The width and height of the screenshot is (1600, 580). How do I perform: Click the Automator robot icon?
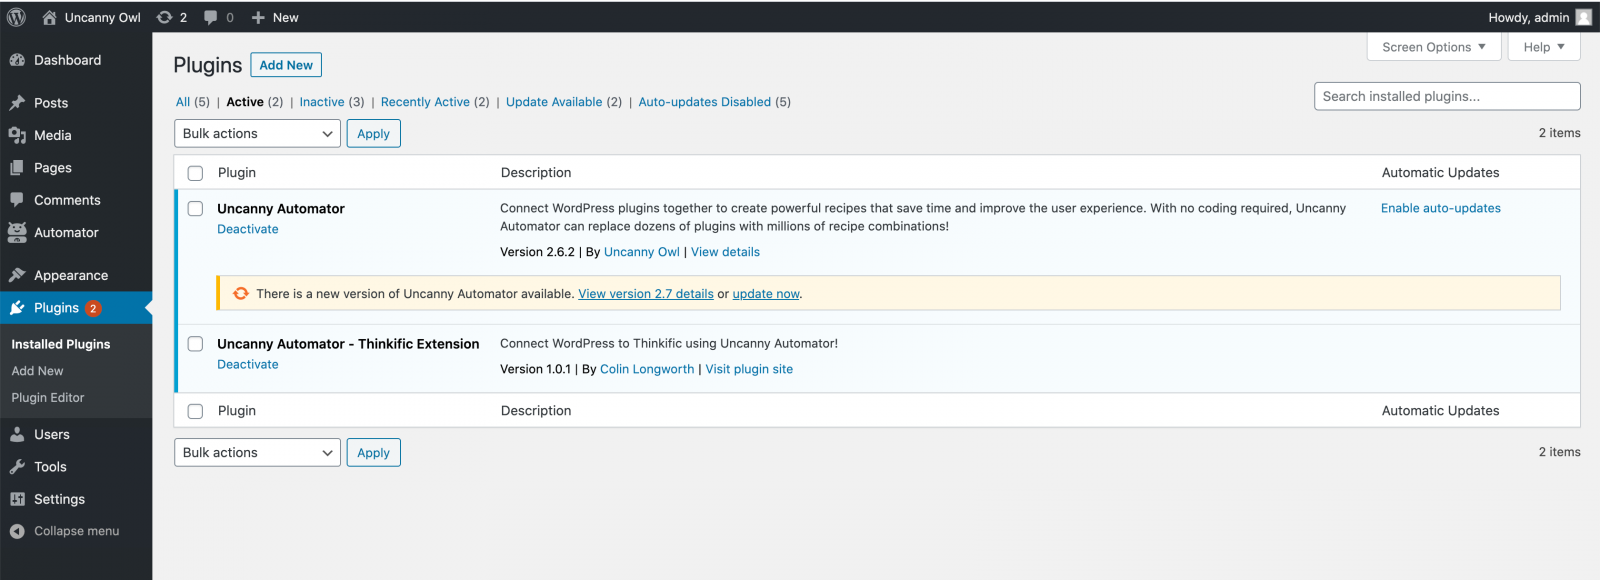(x=17, y=232)
